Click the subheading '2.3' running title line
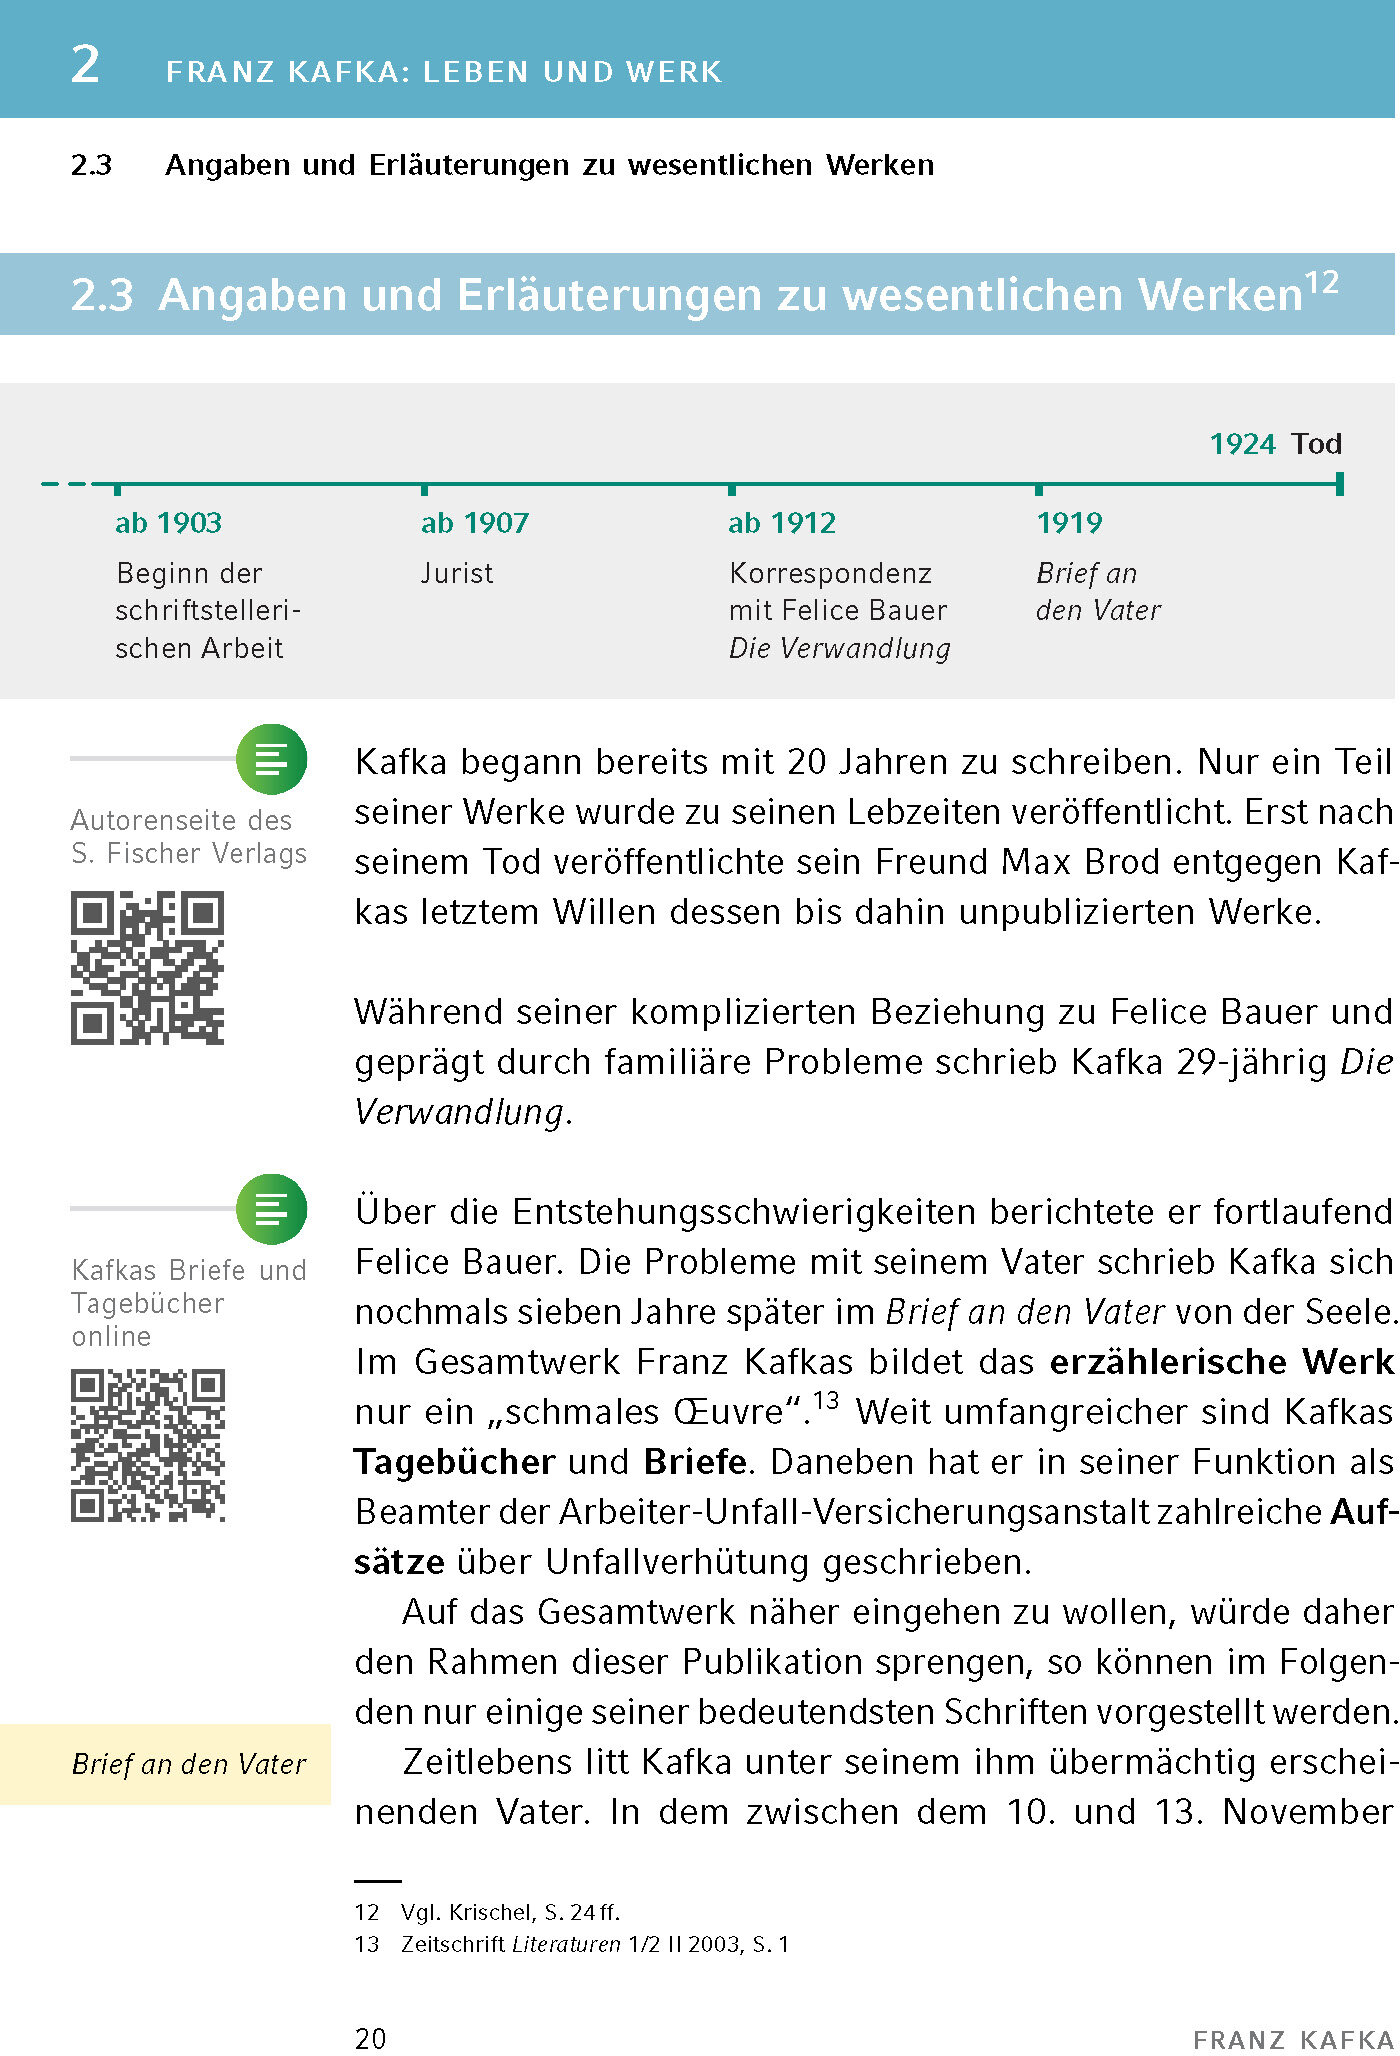The width and height of the screenshot is (1400, 2056). coord(503,165)
